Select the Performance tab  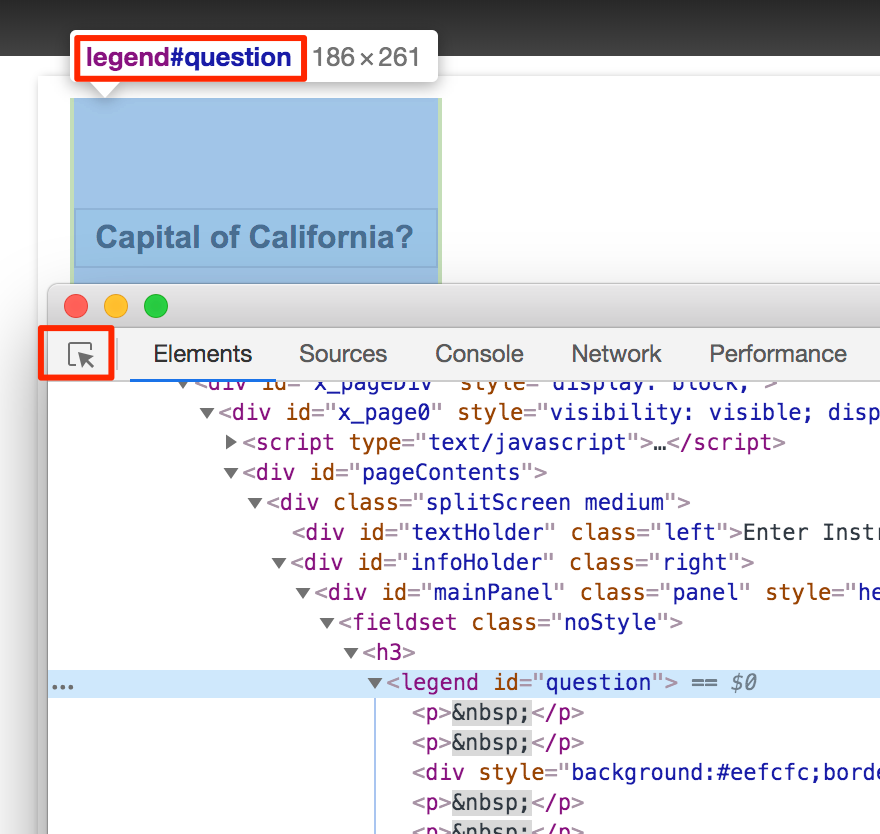pyautogui.click(x=778, y=354)
